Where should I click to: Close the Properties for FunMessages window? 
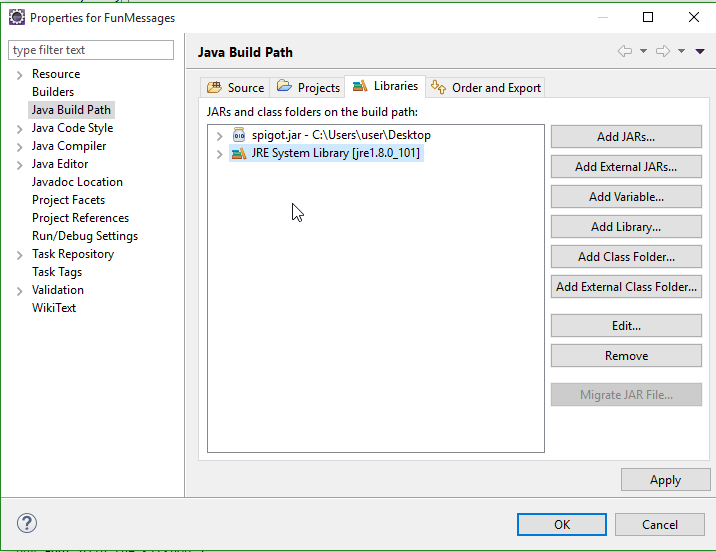(694, 17)
